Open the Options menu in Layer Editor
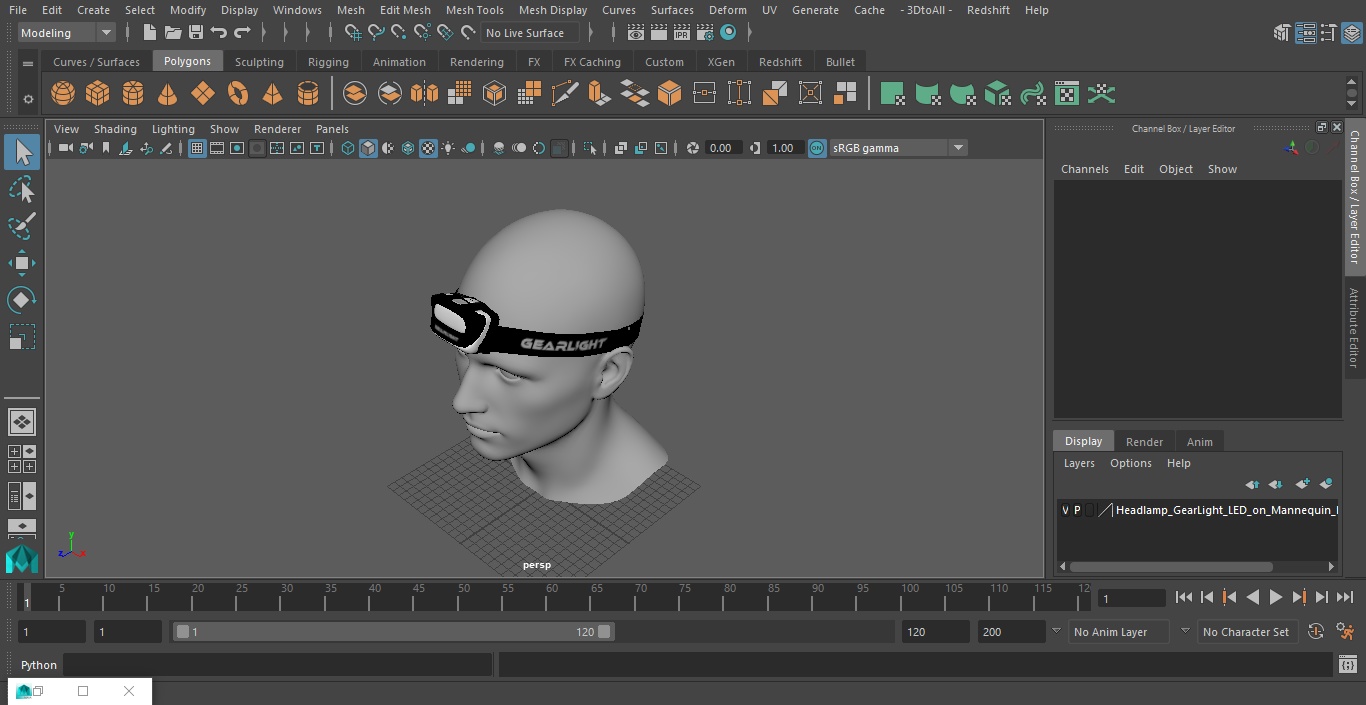This screenshot has height=705, width=1366. point(1131,463)
